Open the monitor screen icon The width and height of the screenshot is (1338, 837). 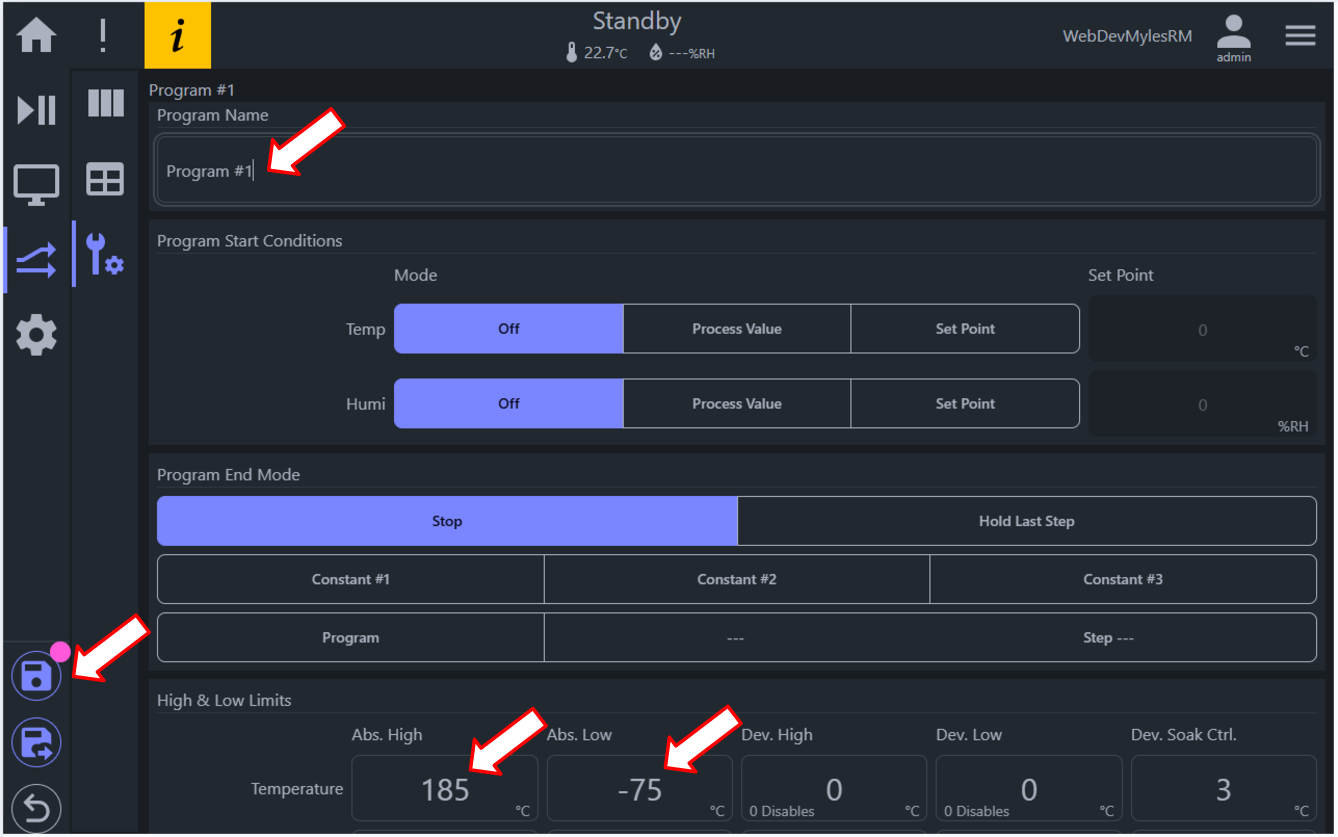point(36,185)
